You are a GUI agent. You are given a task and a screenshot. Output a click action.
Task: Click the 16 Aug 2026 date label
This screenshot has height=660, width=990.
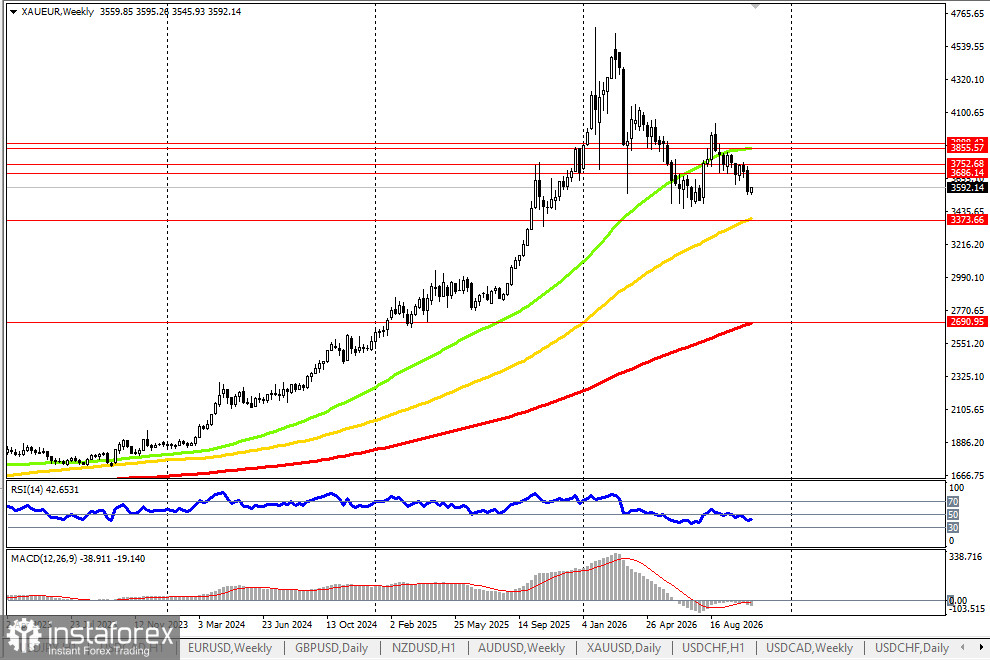tap(736, 625)
